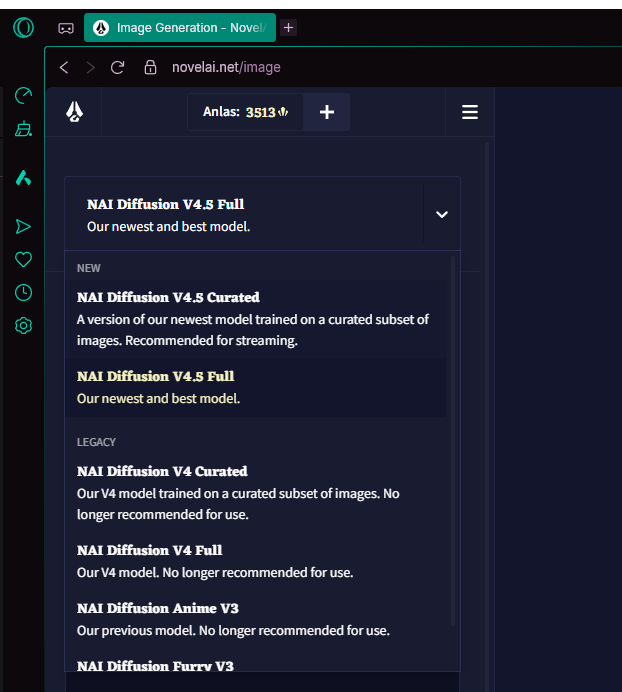
Task: Open GX Control speedometer in sidebar
Action: tap(24, 96)
